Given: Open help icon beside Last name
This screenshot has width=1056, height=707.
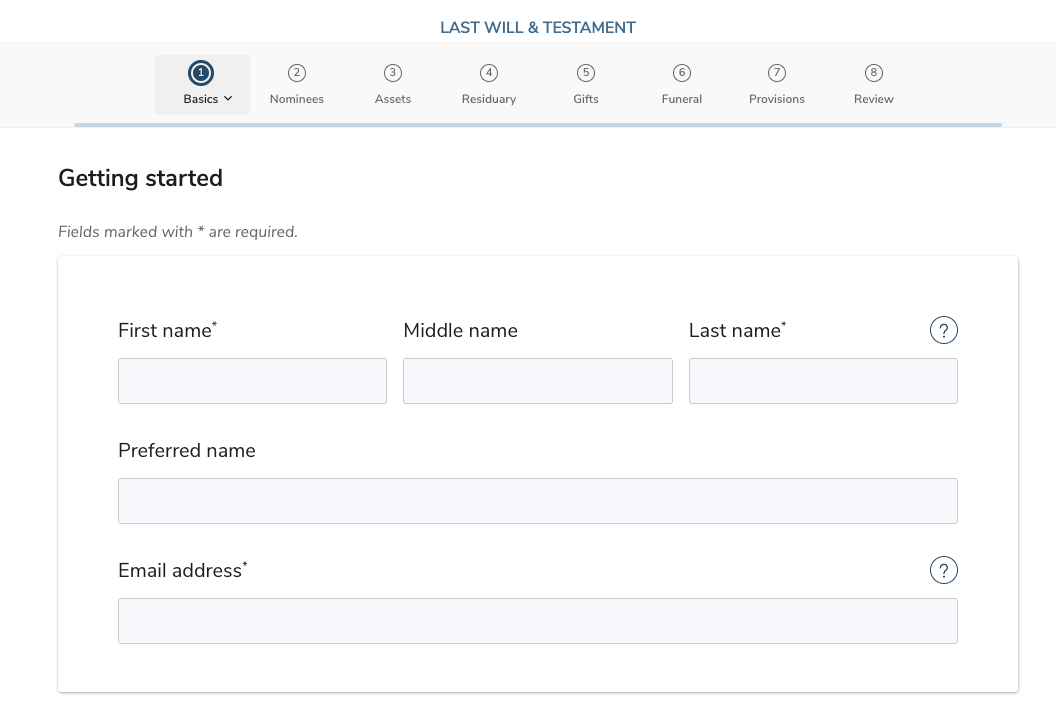Looking at the screenshot, I should pyautogui.click(x=943, y=330).
